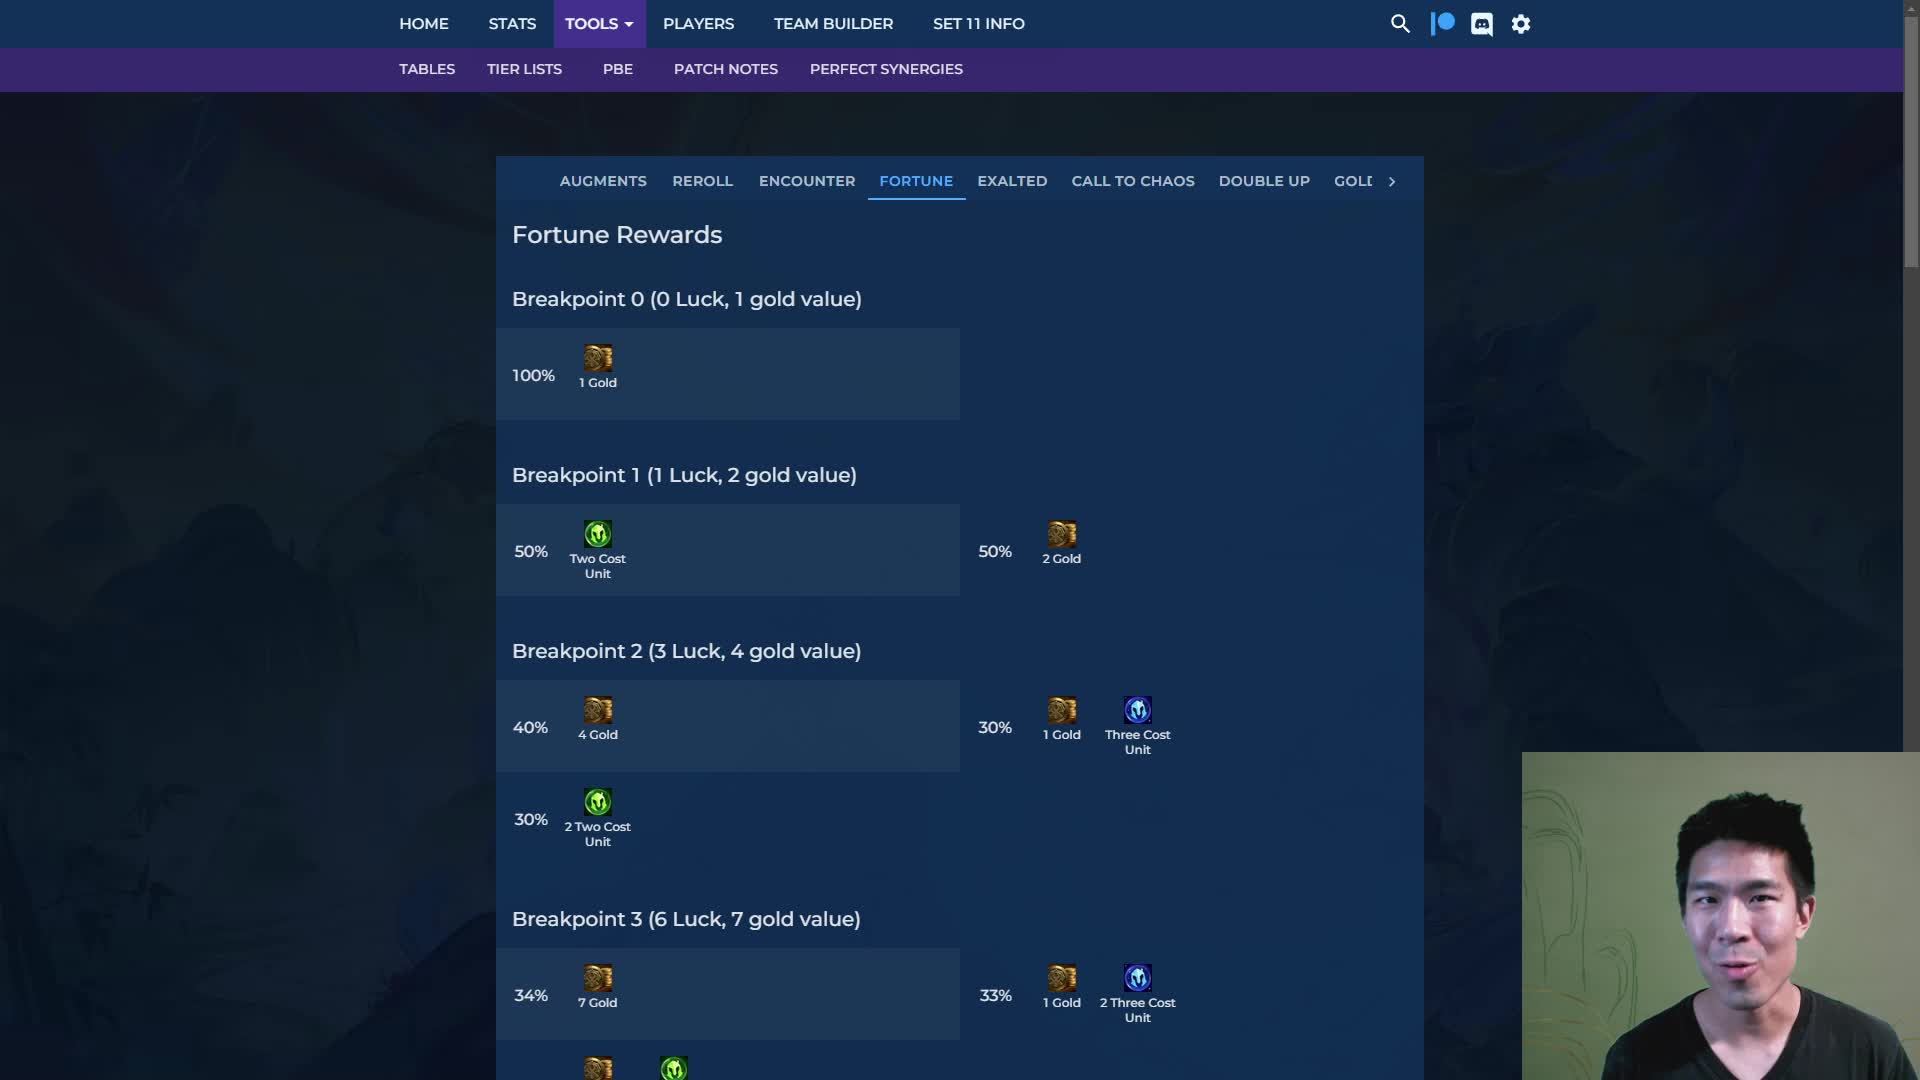Screen dimensions: 1920x1080
Task: Click the Two Cost Unit icon in Breakpoint 1
Action: 598,534
